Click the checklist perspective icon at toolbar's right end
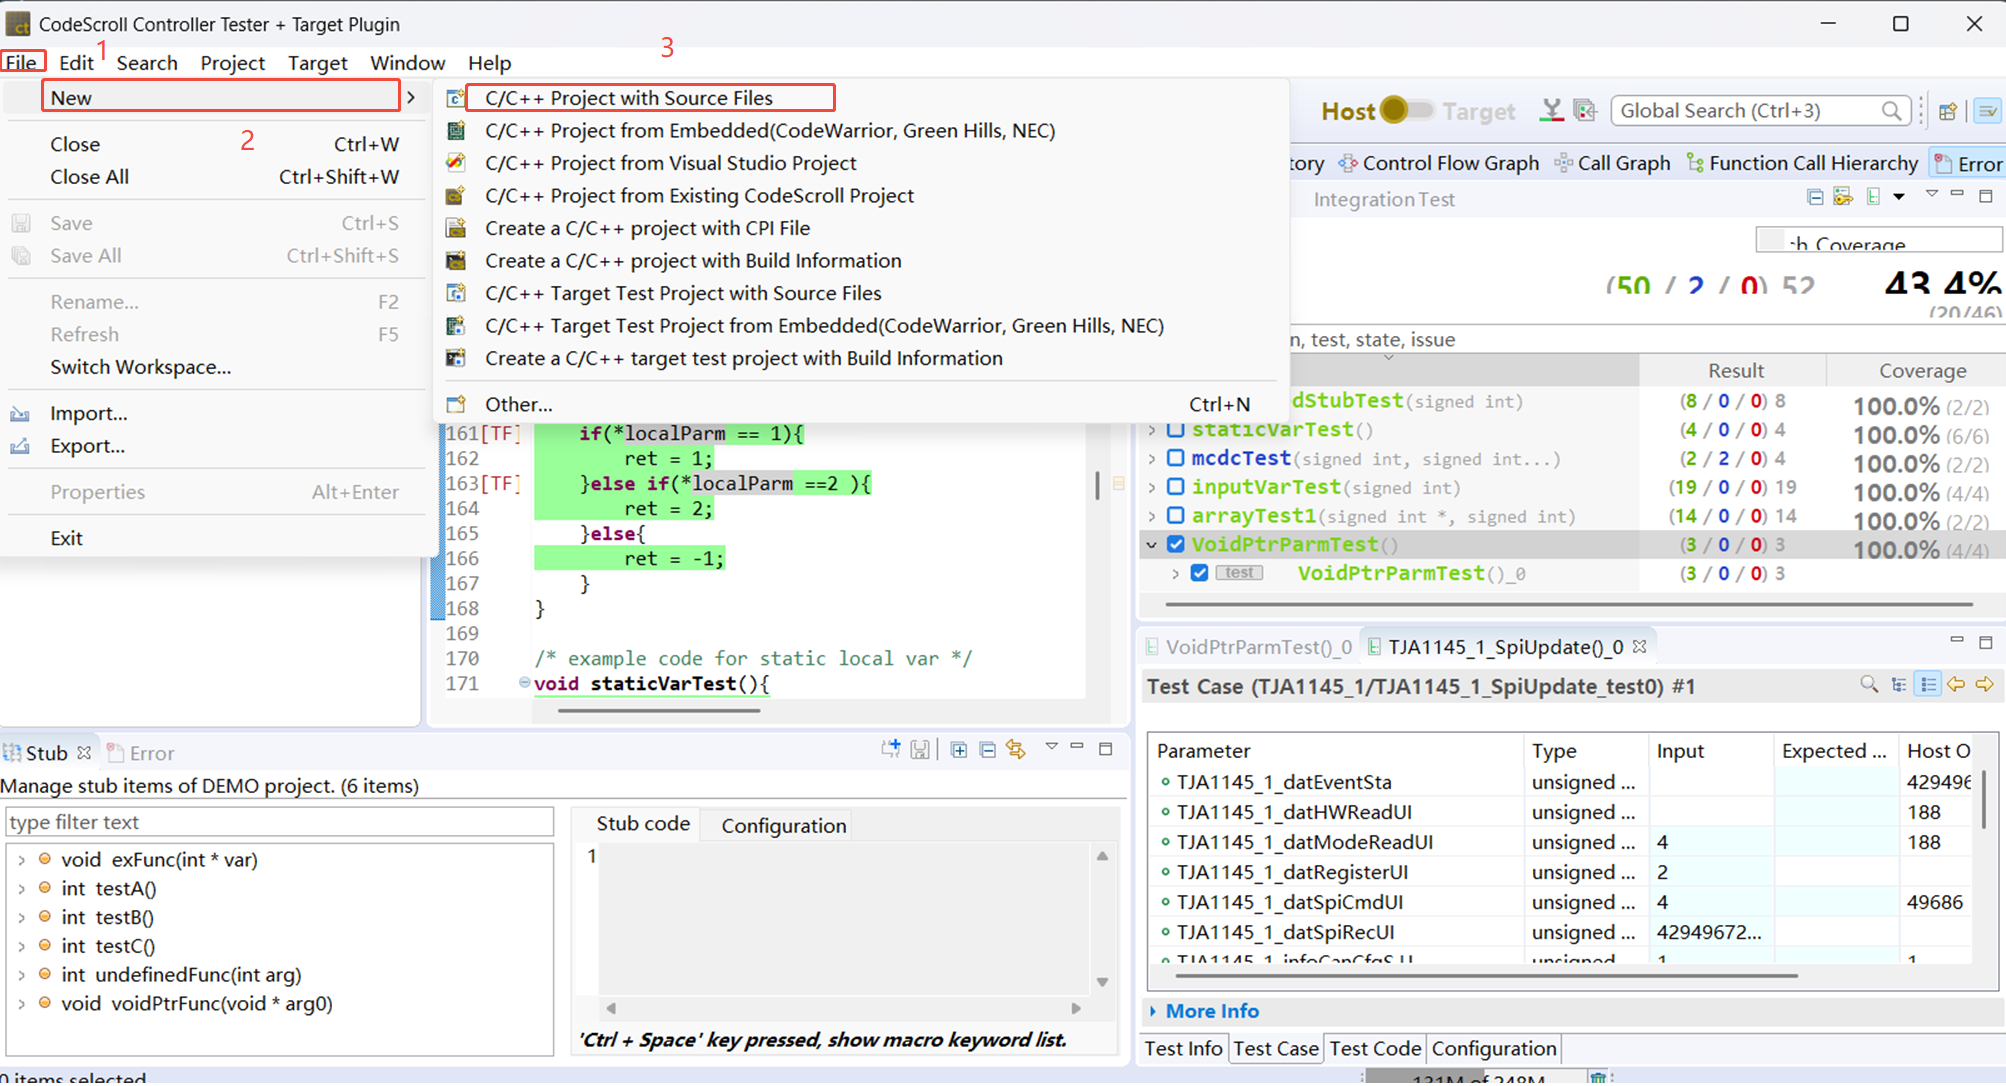Image resolution: width=2006 pixels, height=1086 pixels. coord(1988,111)
